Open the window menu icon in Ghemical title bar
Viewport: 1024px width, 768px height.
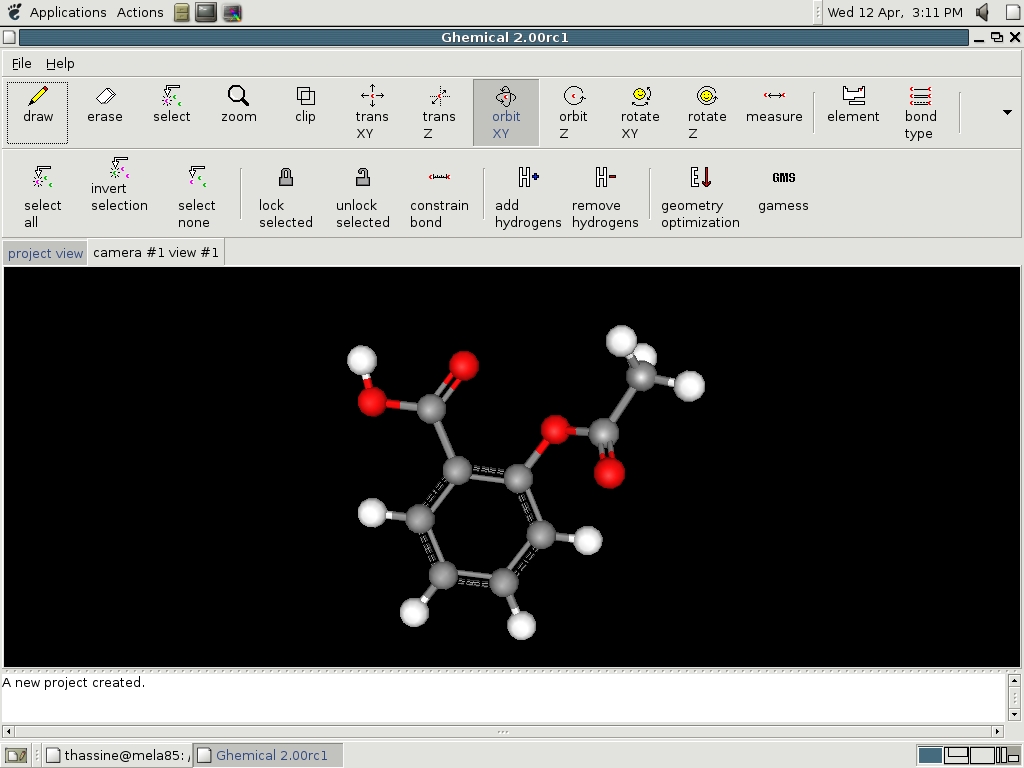pos(9,37)
